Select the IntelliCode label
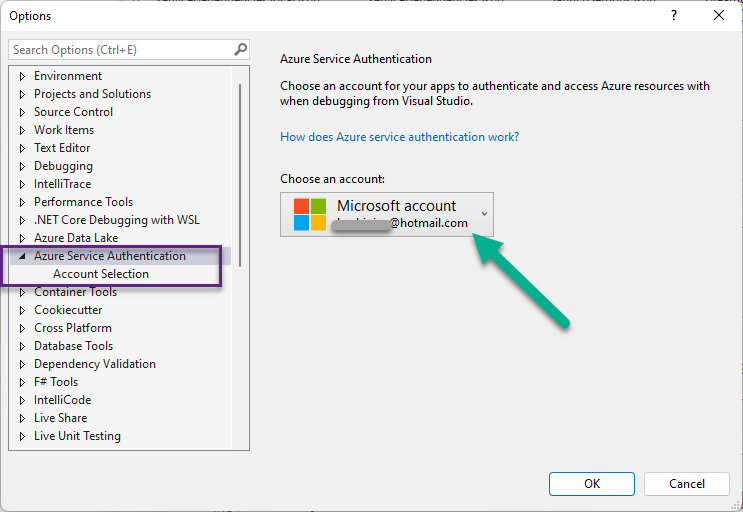Screen dimensions: 743x512 click(x=63, y=400)
